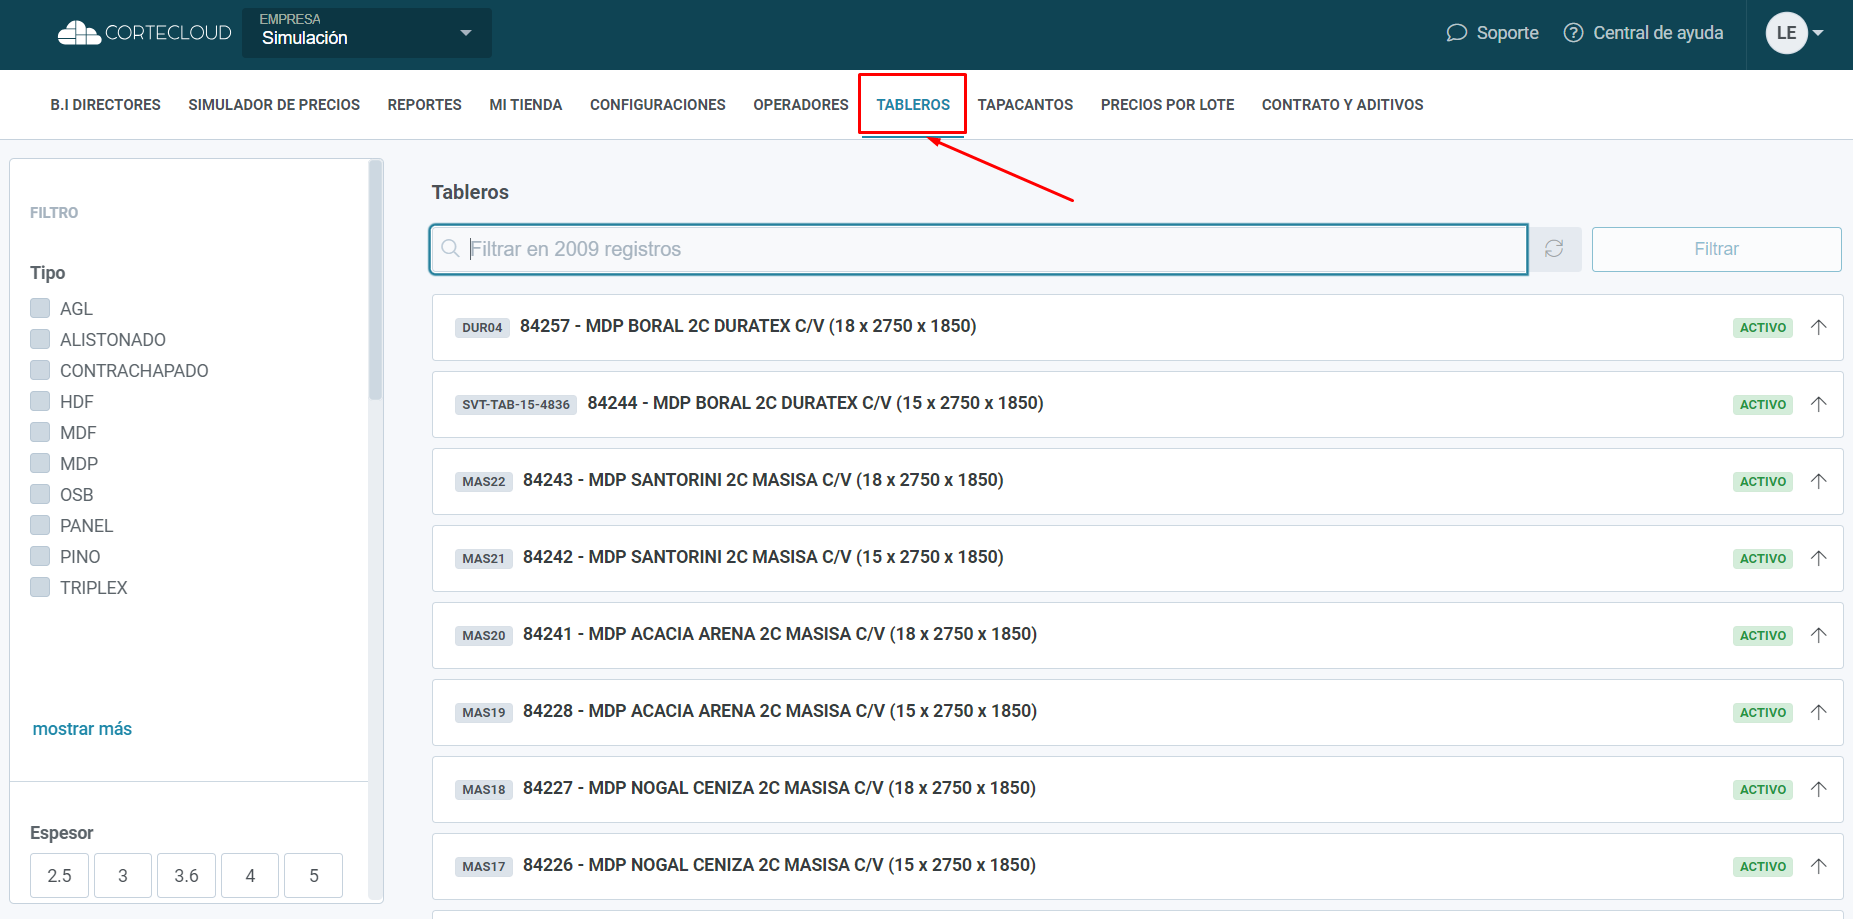
Task: Open Central de ayuda help icon
Action: [1574, 33]
